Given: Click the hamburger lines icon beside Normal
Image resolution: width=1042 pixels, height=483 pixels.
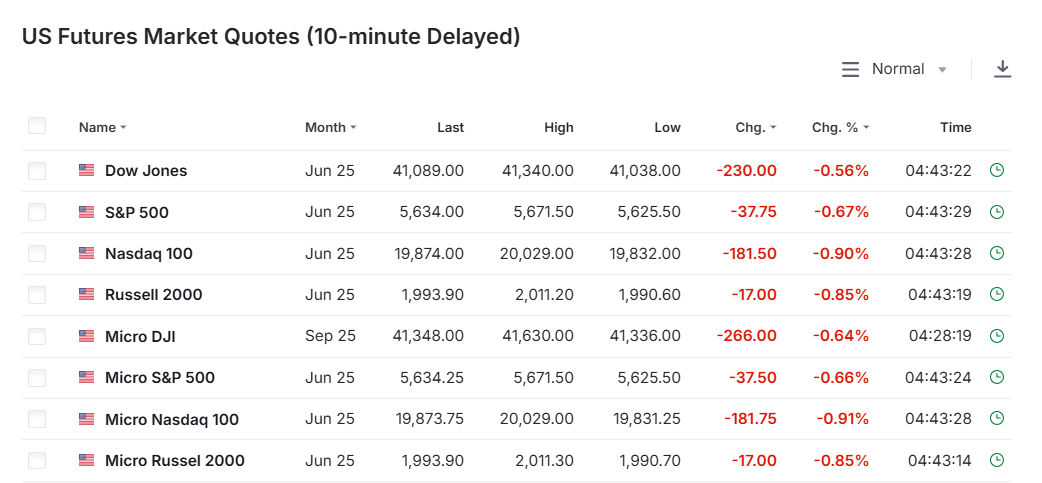Looking at the screenshot, I should pyautogui.click(x=850, y=69).
